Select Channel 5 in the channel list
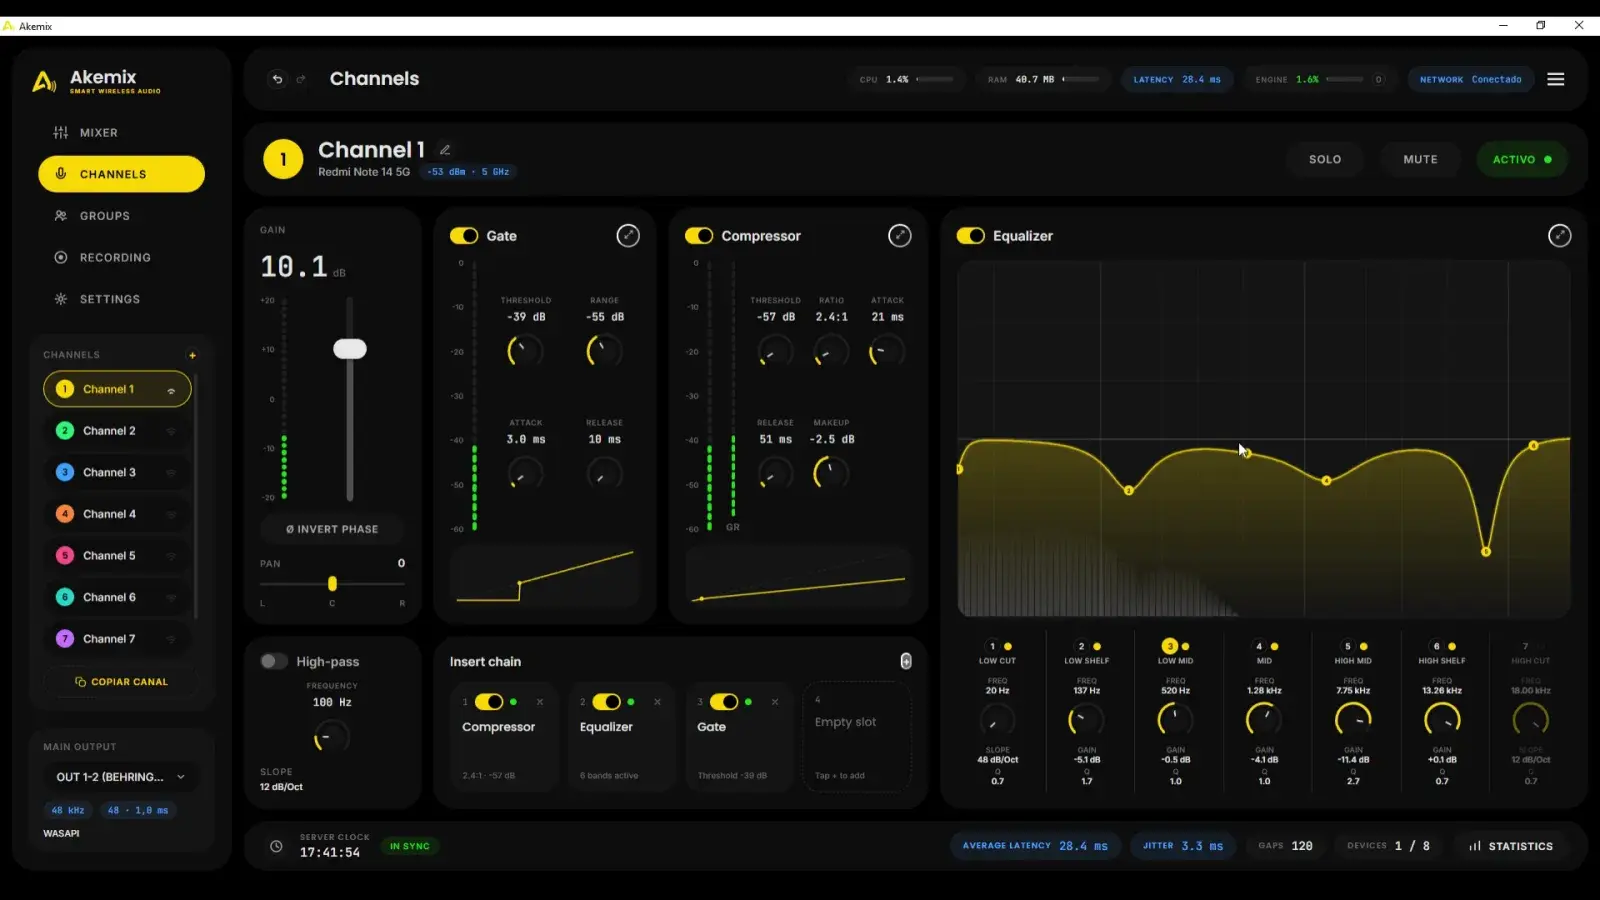Image resolution: width=1600 pixels, height=900 pixels. click(x=117, y=555)
